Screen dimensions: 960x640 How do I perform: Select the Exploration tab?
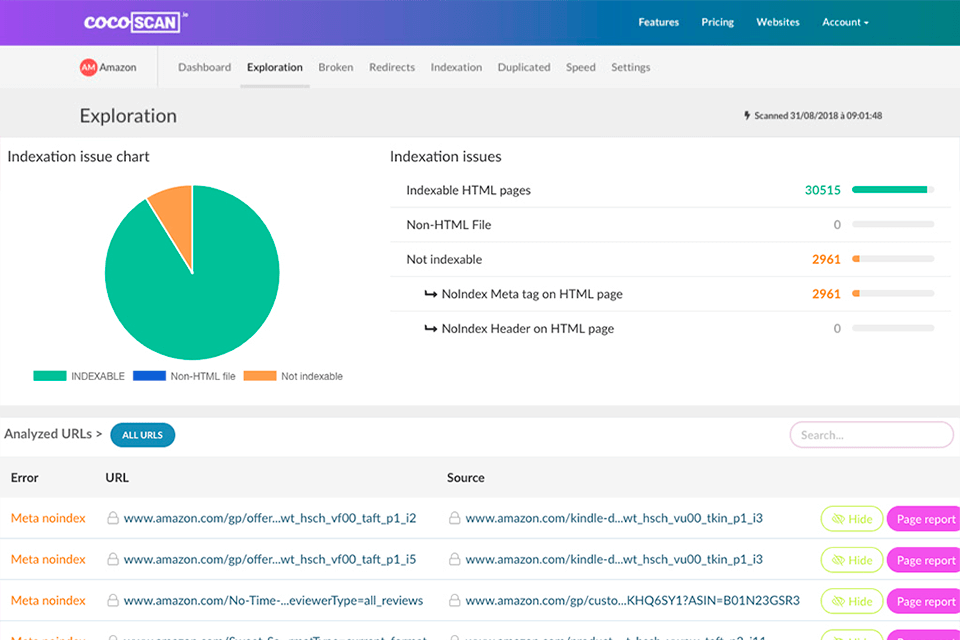click(x=275, y=67)
